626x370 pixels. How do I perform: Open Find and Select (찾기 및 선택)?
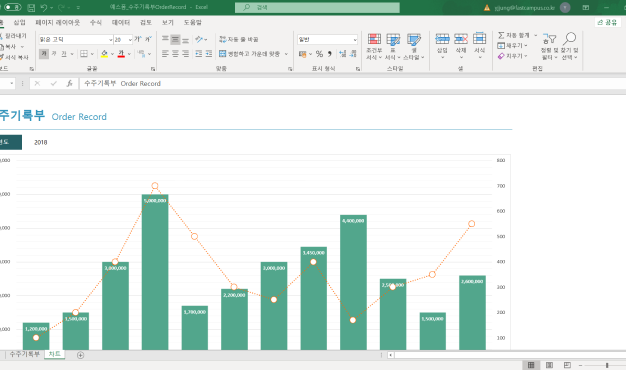pos(570,46)
